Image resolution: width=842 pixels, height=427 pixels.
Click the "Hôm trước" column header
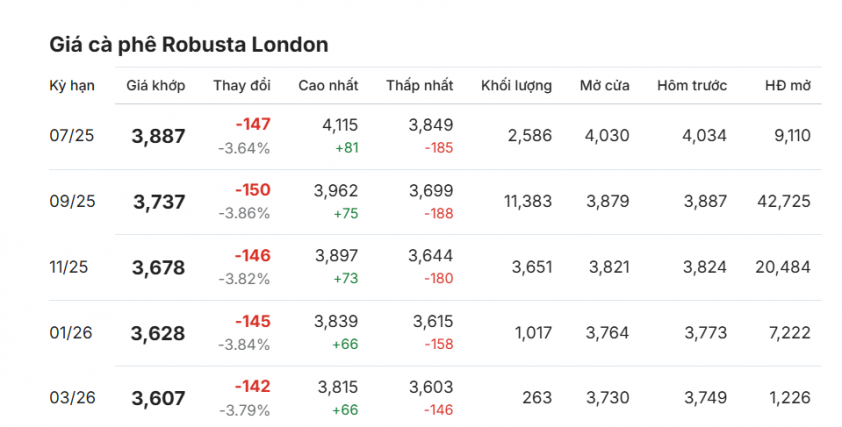click(692, 85)
